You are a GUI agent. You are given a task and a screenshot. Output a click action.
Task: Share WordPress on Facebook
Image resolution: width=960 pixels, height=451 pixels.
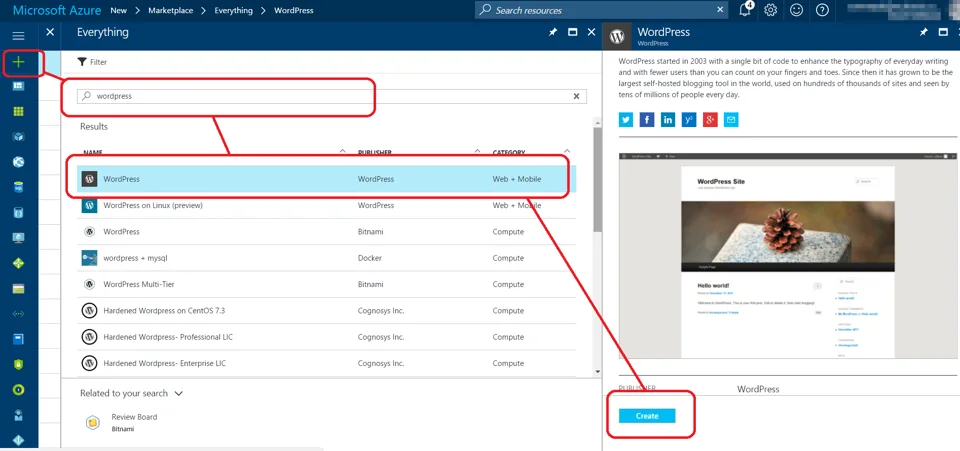647,119
